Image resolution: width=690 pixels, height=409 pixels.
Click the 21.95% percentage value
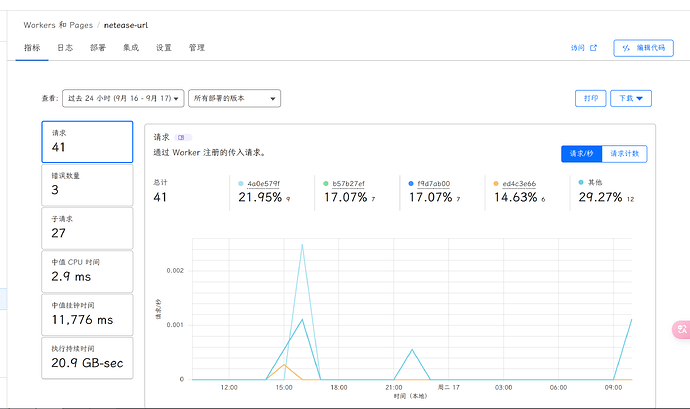point(260,197)
